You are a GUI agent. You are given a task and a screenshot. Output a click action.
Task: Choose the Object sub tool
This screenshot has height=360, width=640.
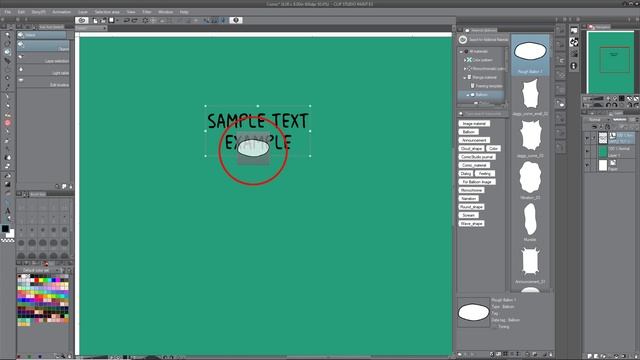coord(43,47)
